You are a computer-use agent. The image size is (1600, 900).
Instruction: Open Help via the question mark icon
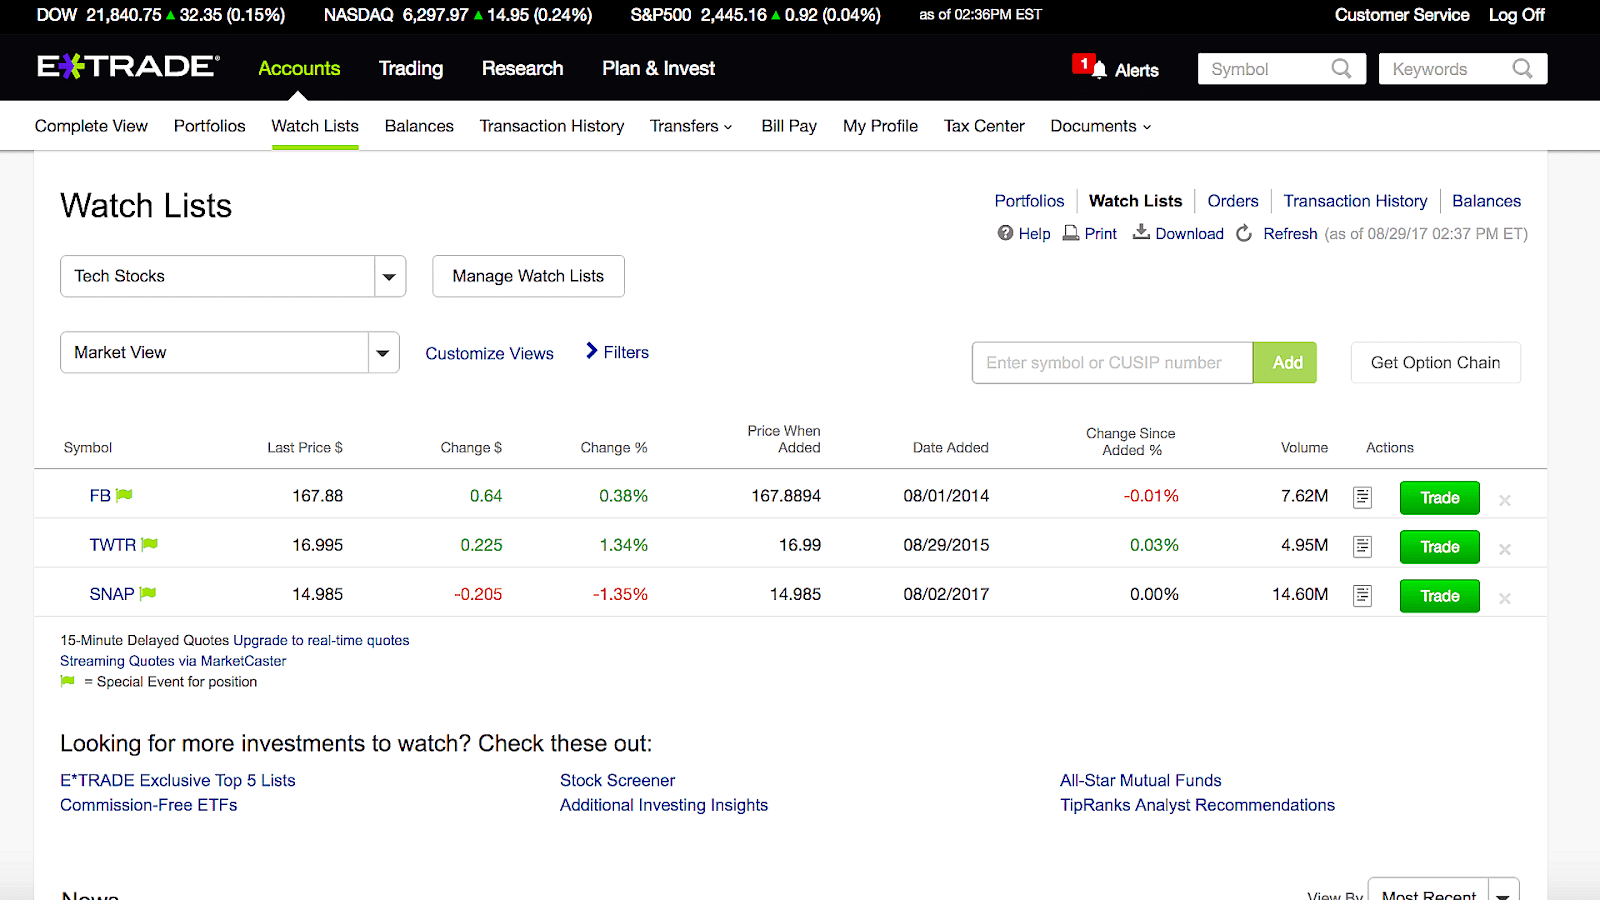tap(1004, 233)
